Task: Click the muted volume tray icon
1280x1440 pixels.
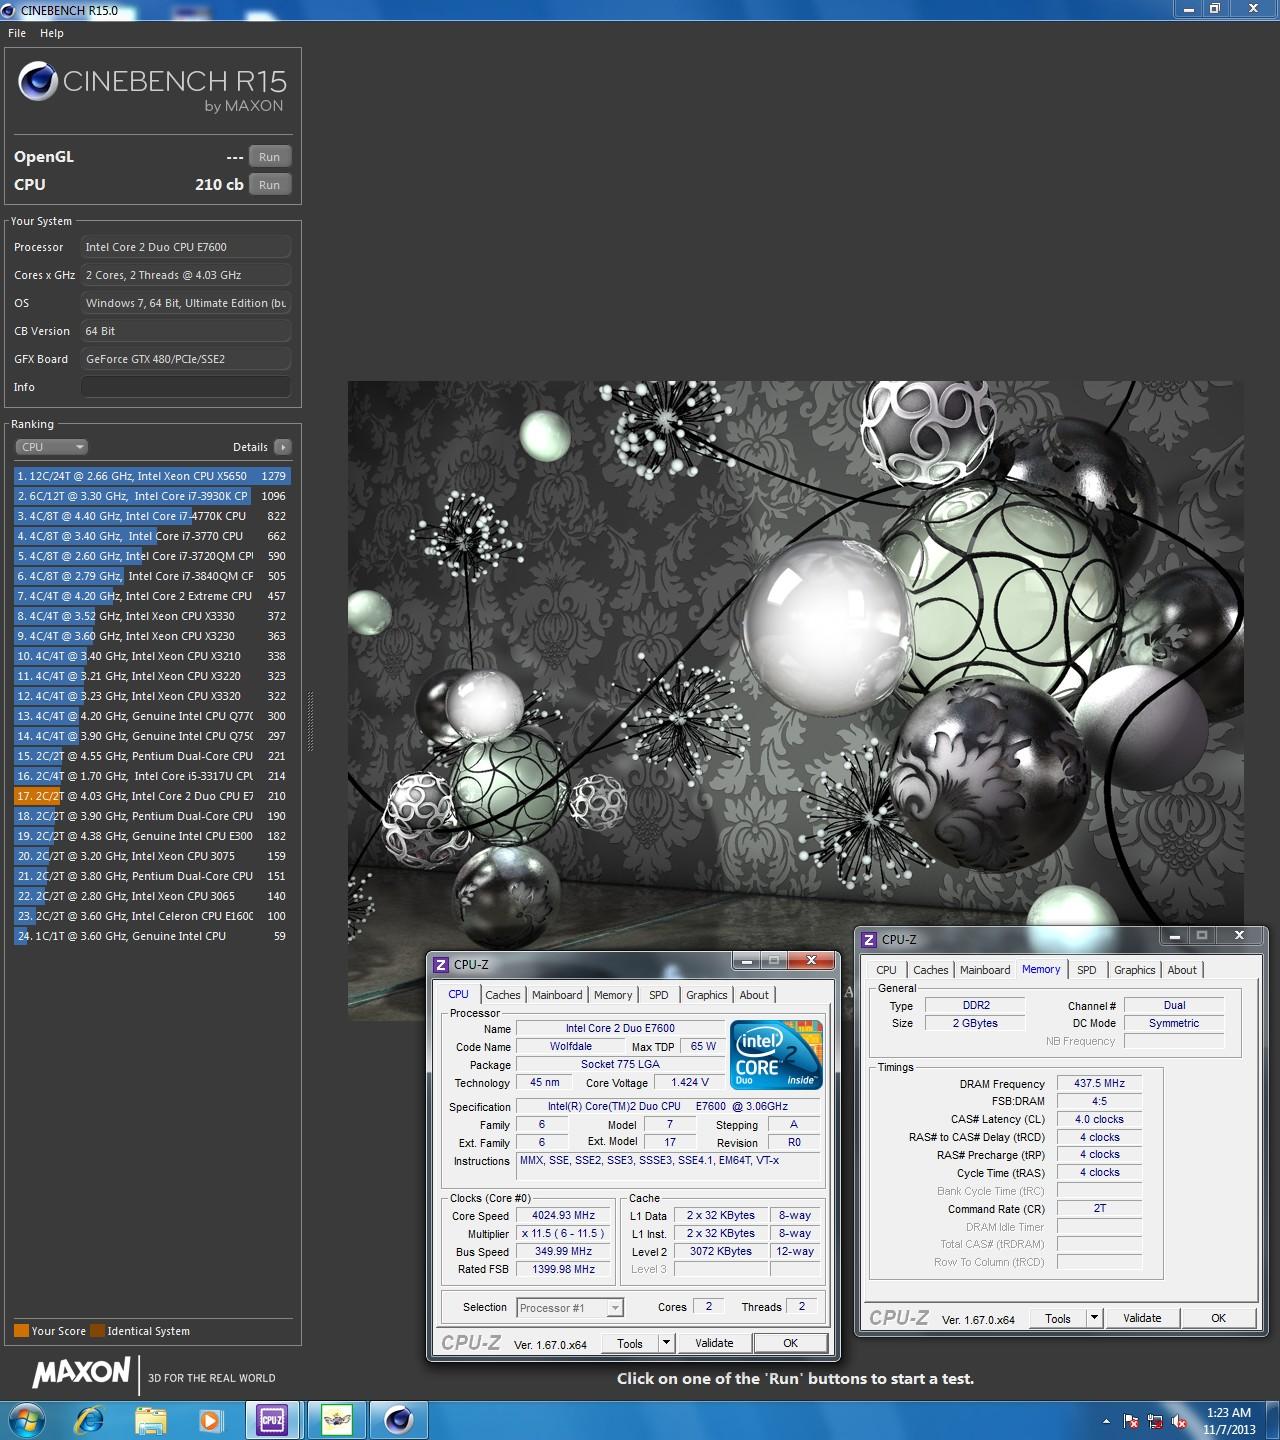Action: pyautogui.click(x=1179, y=1421)
